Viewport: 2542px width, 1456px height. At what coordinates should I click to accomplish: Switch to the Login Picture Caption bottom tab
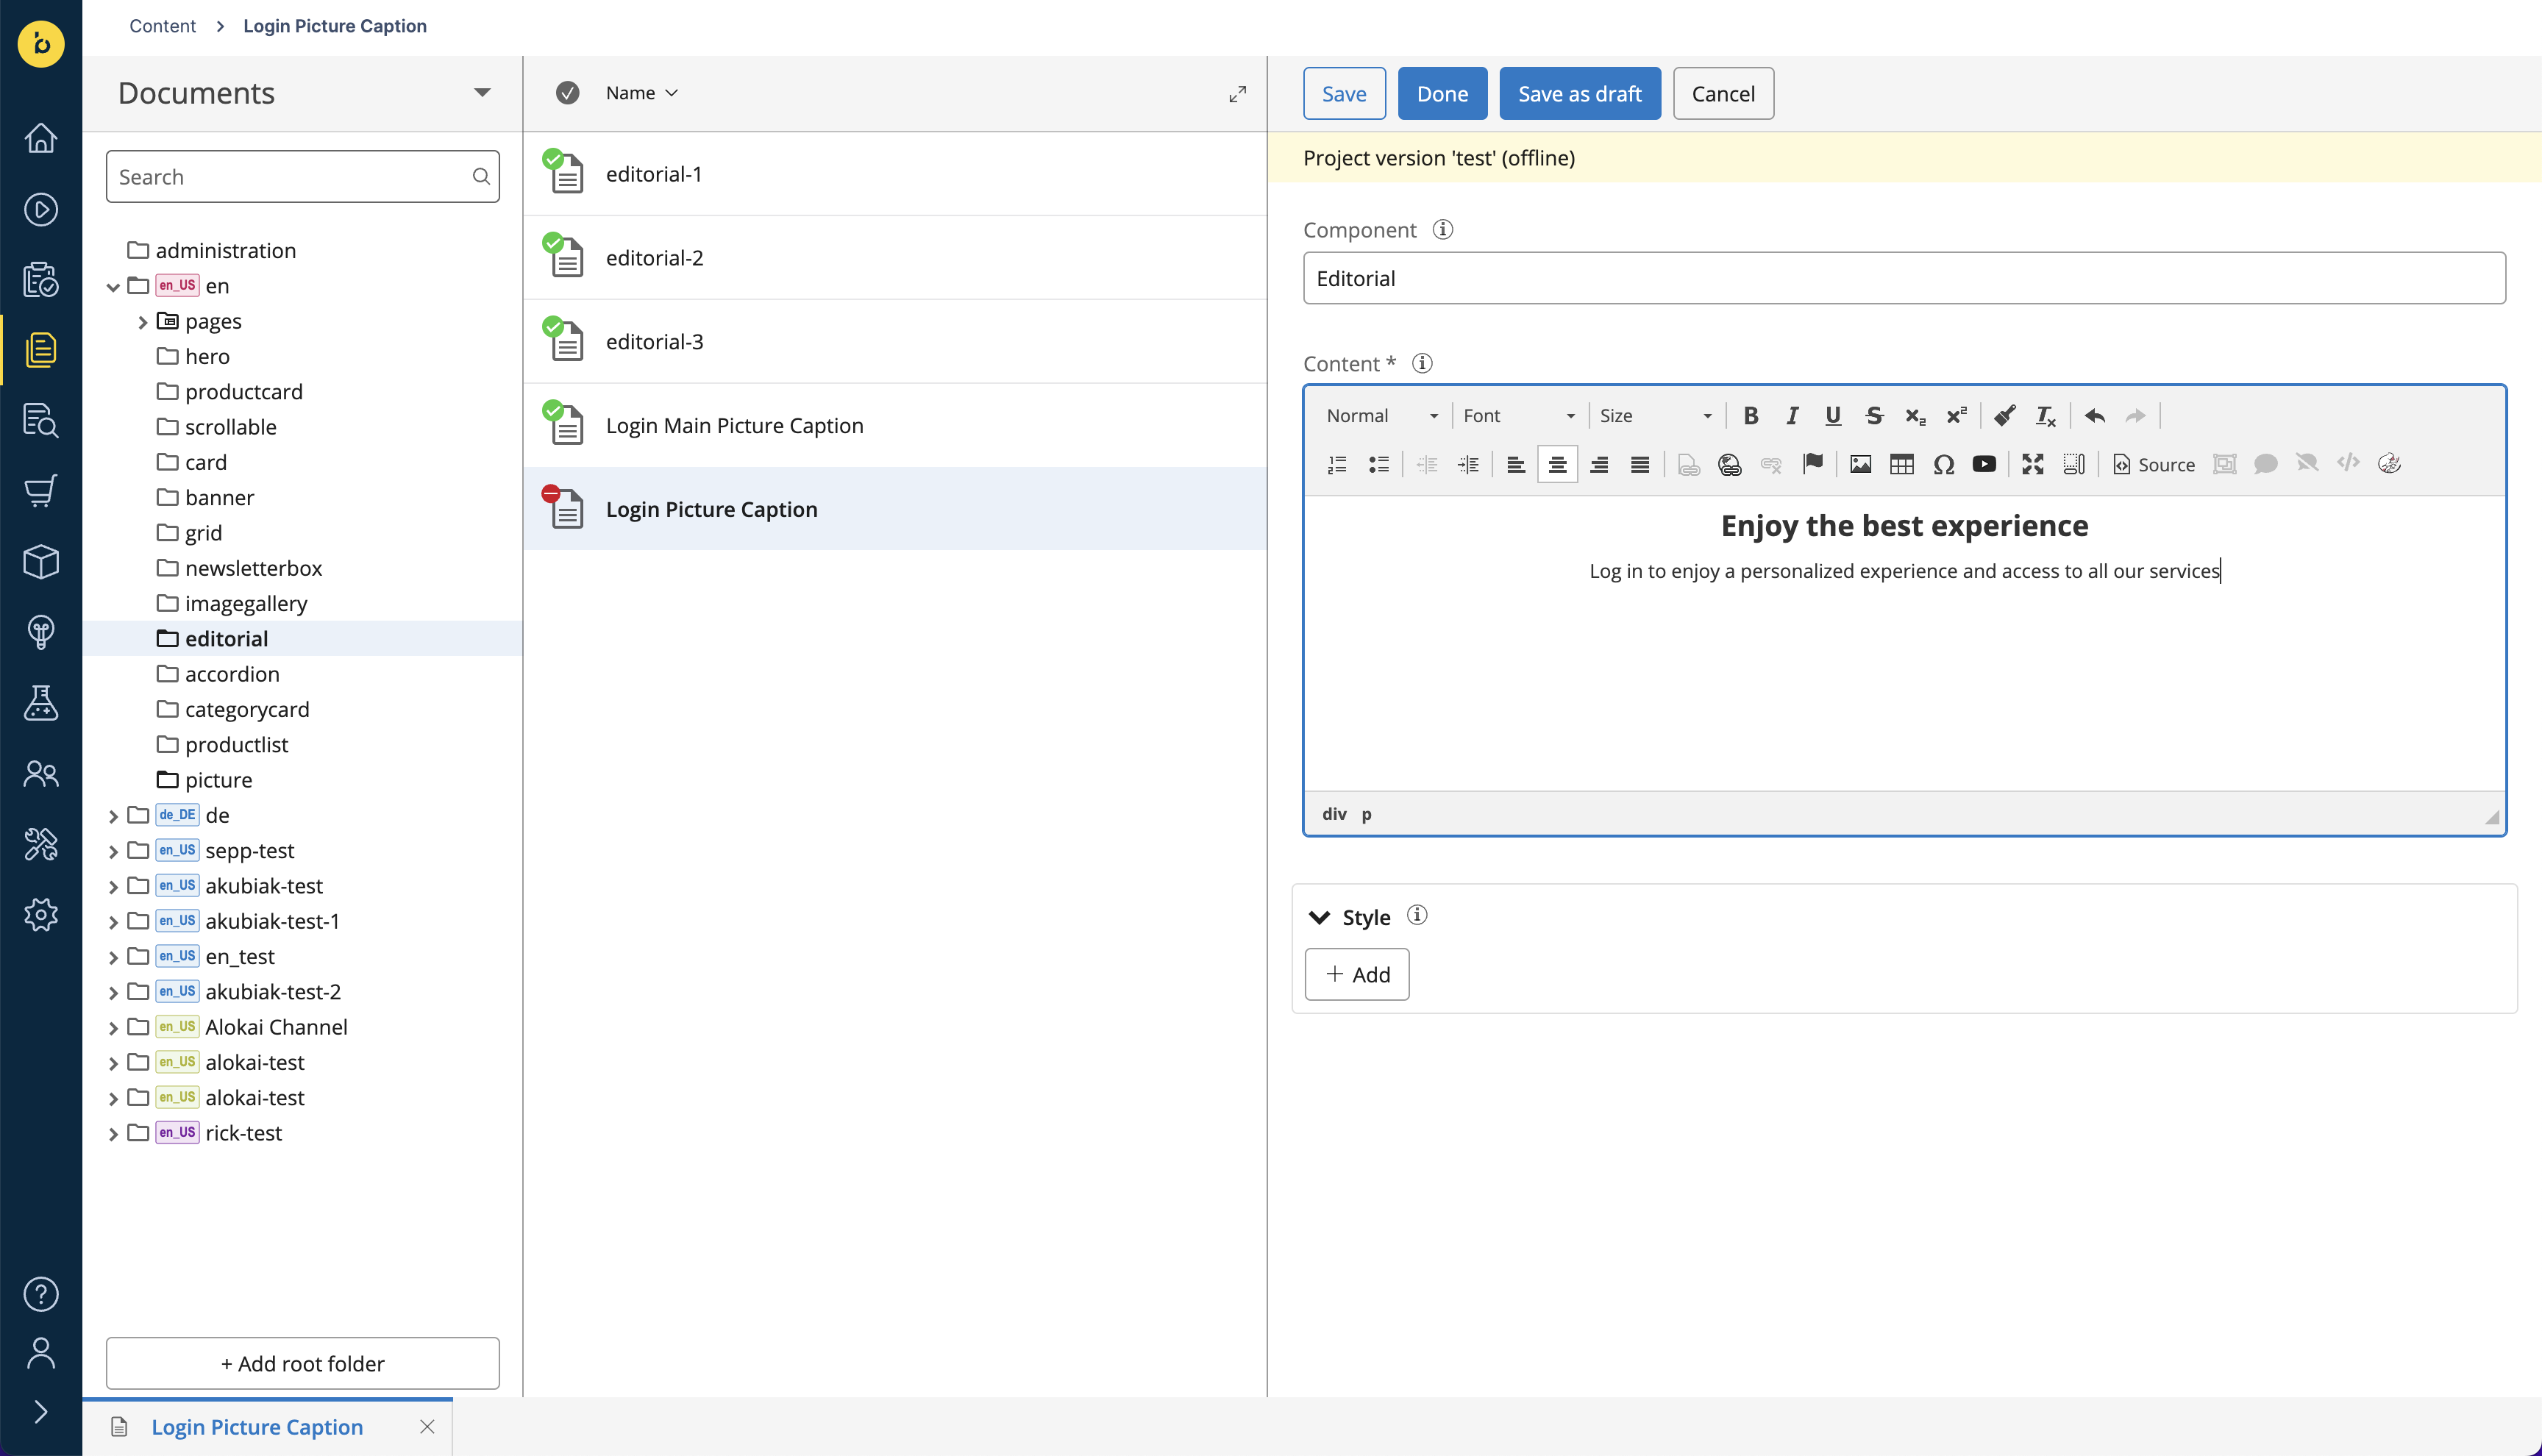coord(257,1427)
